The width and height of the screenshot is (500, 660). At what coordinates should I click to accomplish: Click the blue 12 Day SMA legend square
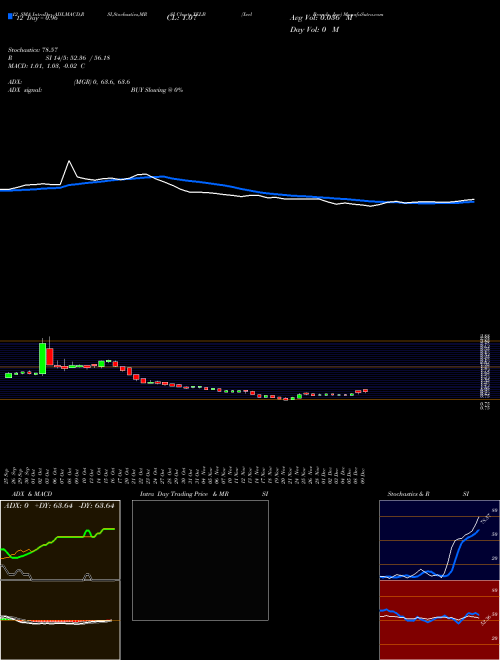[x=10, y=16]
